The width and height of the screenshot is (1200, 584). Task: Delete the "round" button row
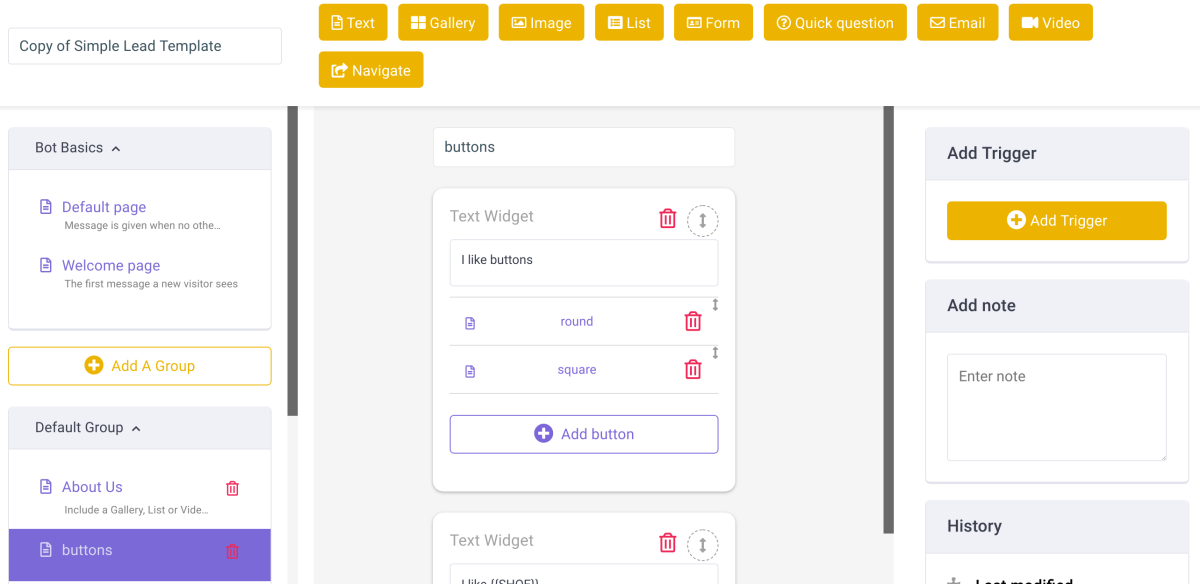tap(693, 321)
